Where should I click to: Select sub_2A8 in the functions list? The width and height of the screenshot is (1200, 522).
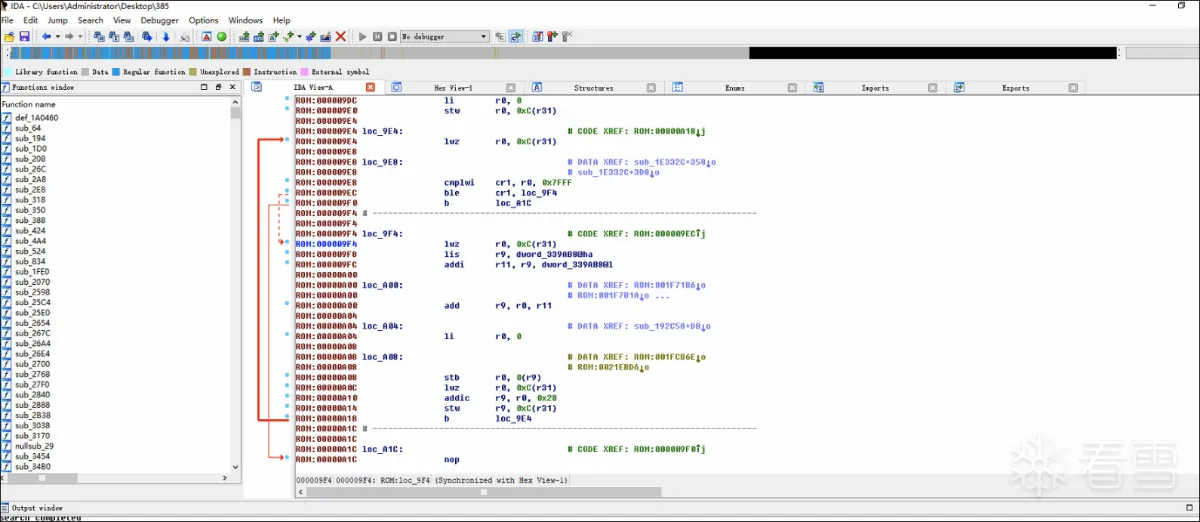(x=30, y=179)
